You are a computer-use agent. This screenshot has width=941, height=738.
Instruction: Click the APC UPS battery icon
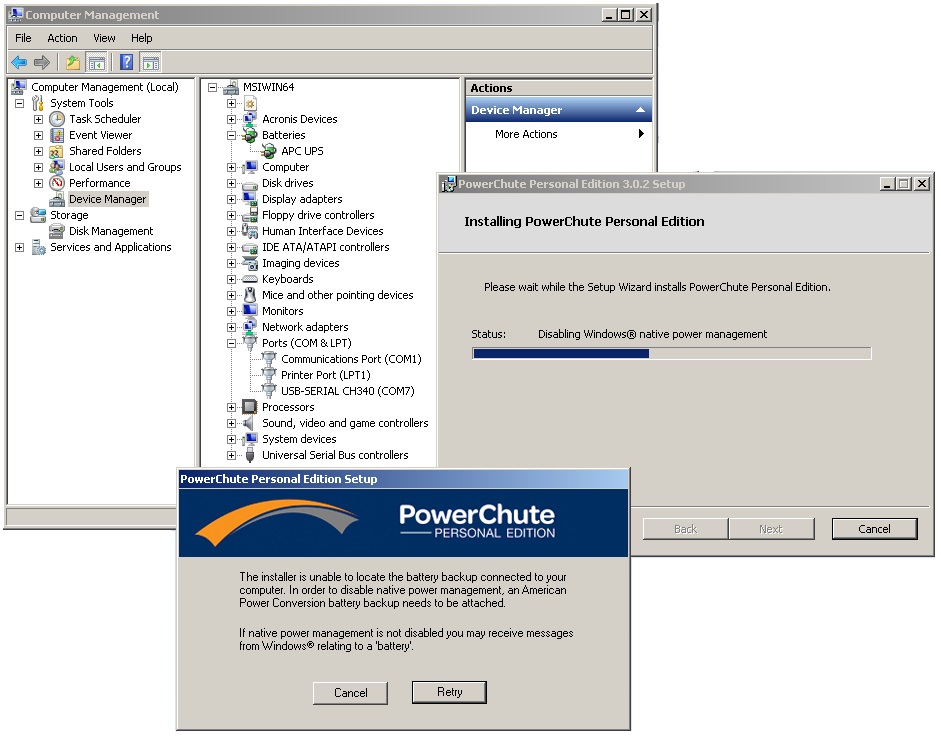pos(269,151)
